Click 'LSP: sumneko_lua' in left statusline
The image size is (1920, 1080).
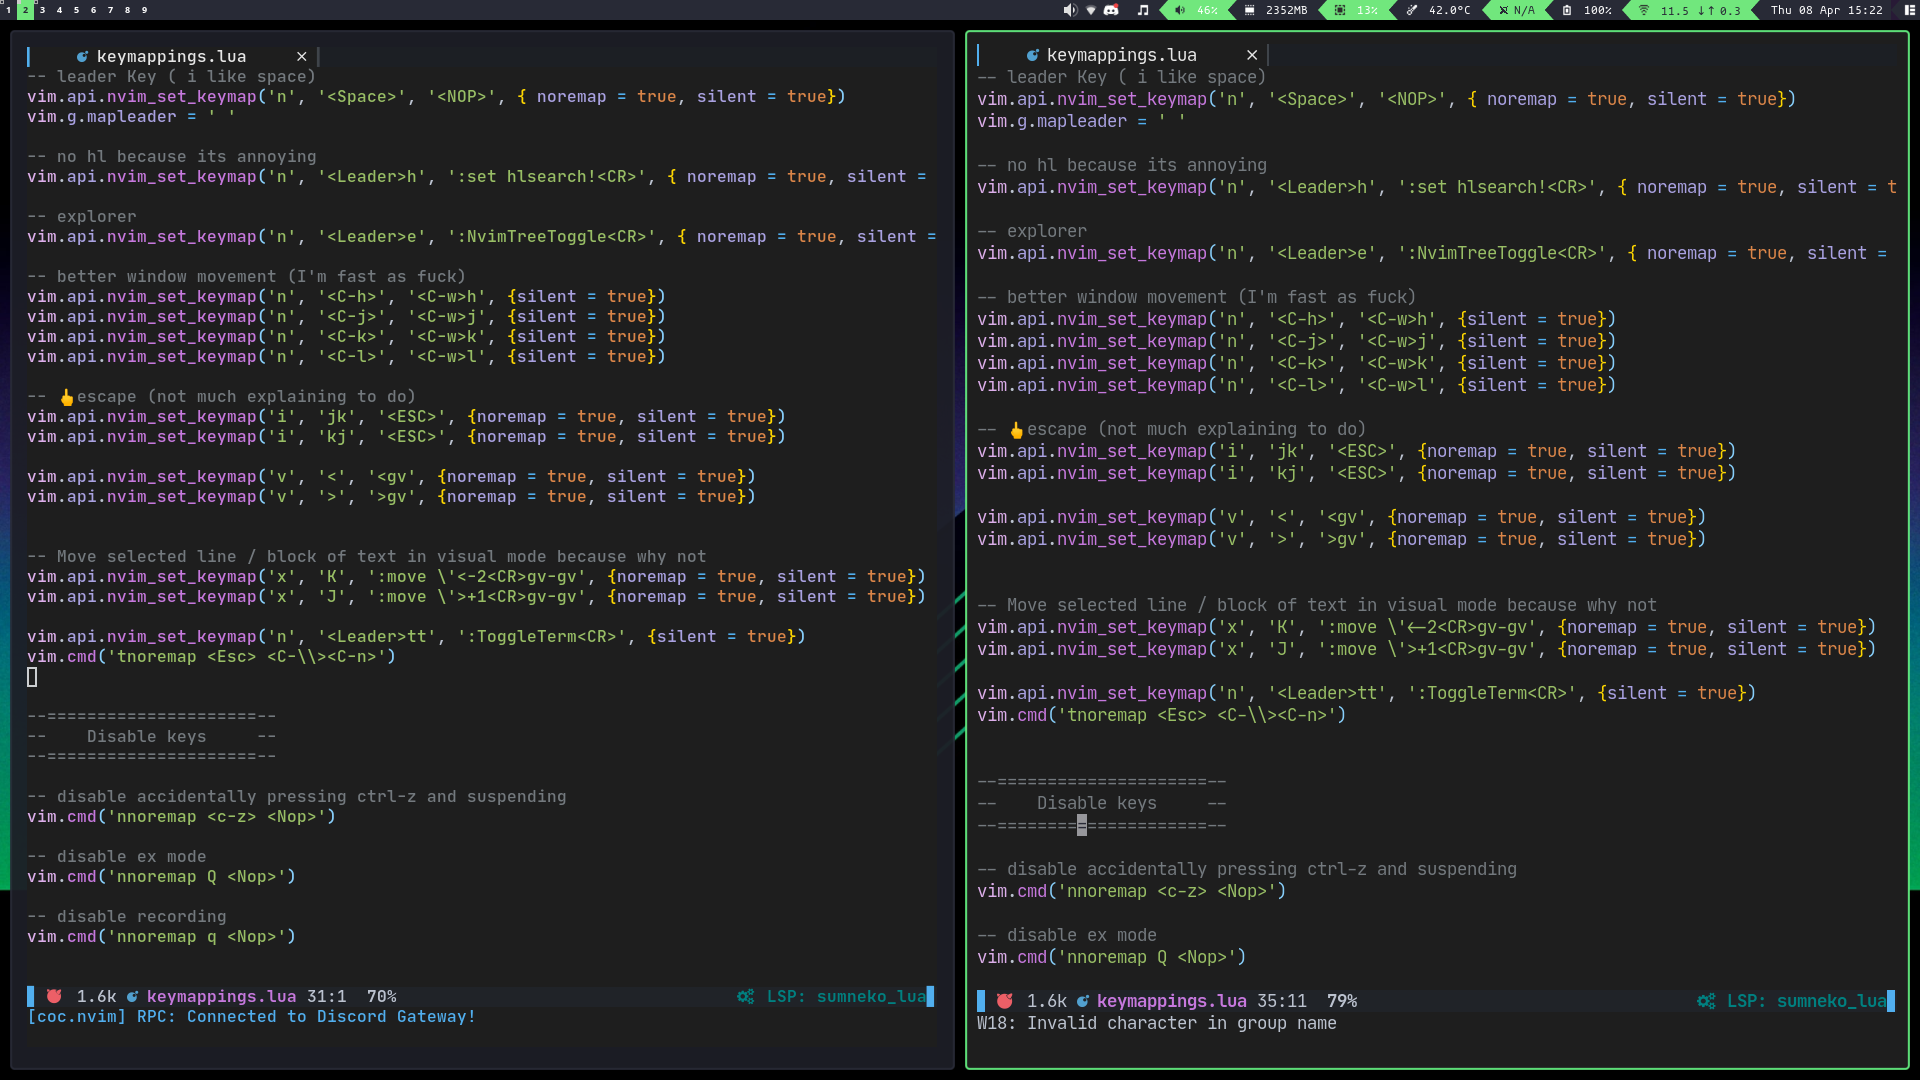(846, 996)
